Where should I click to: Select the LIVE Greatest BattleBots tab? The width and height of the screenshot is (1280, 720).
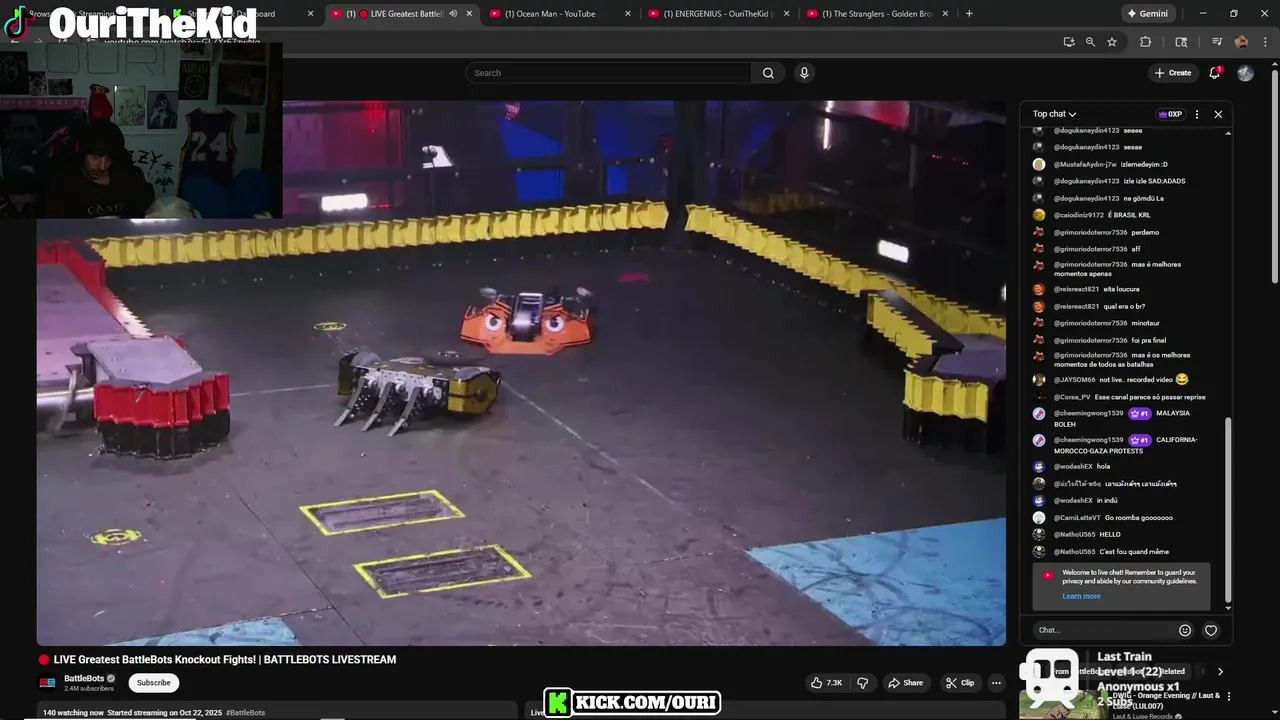400,14
